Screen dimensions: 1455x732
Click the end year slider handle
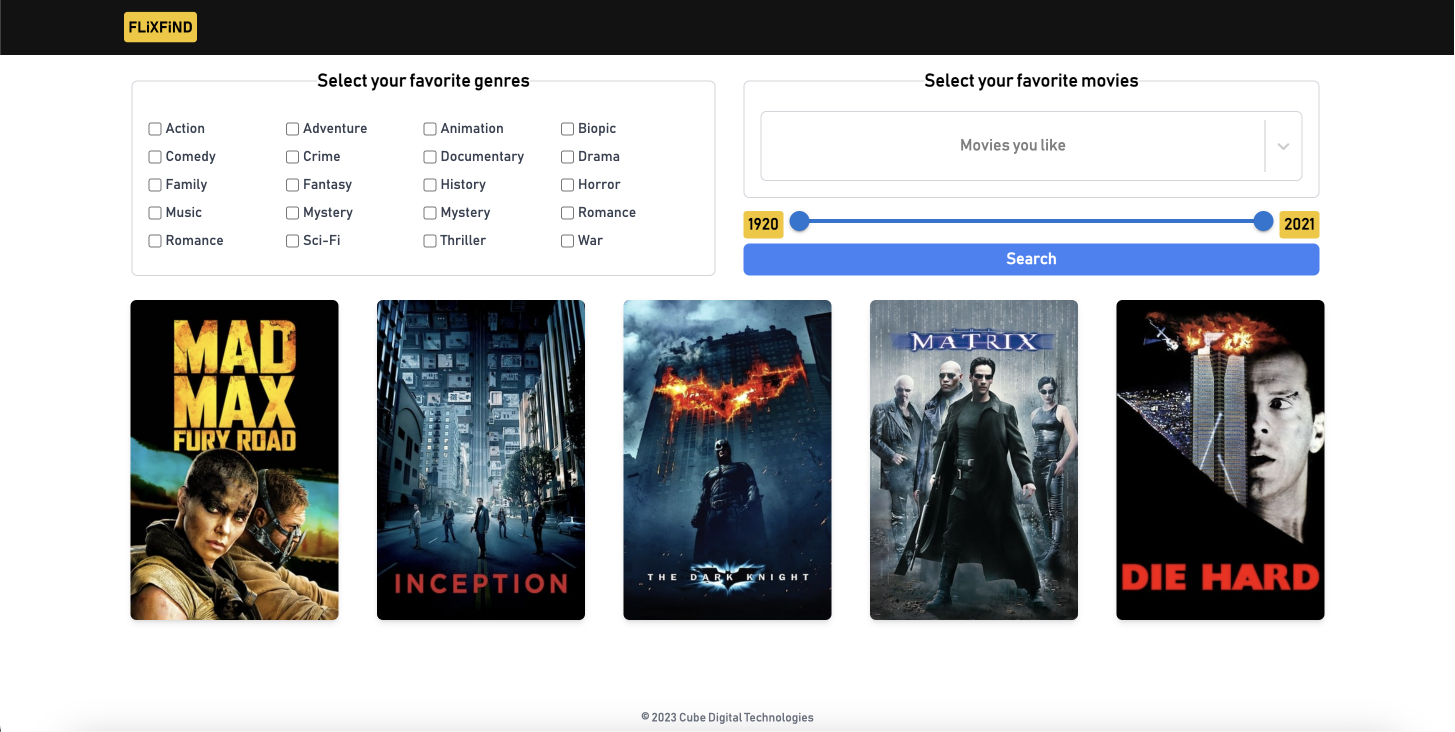point(1263,221)
